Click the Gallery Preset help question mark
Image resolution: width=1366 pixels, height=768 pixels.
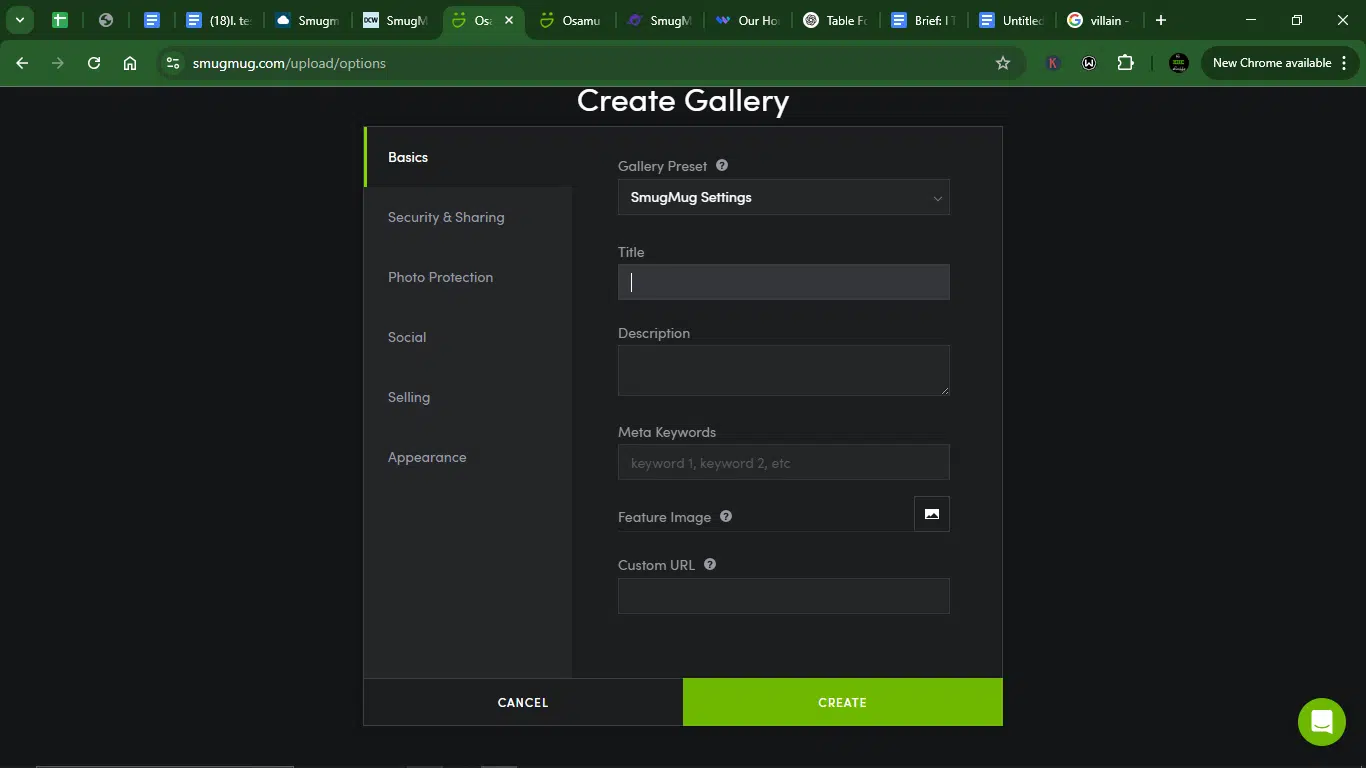tap(722, 166)
